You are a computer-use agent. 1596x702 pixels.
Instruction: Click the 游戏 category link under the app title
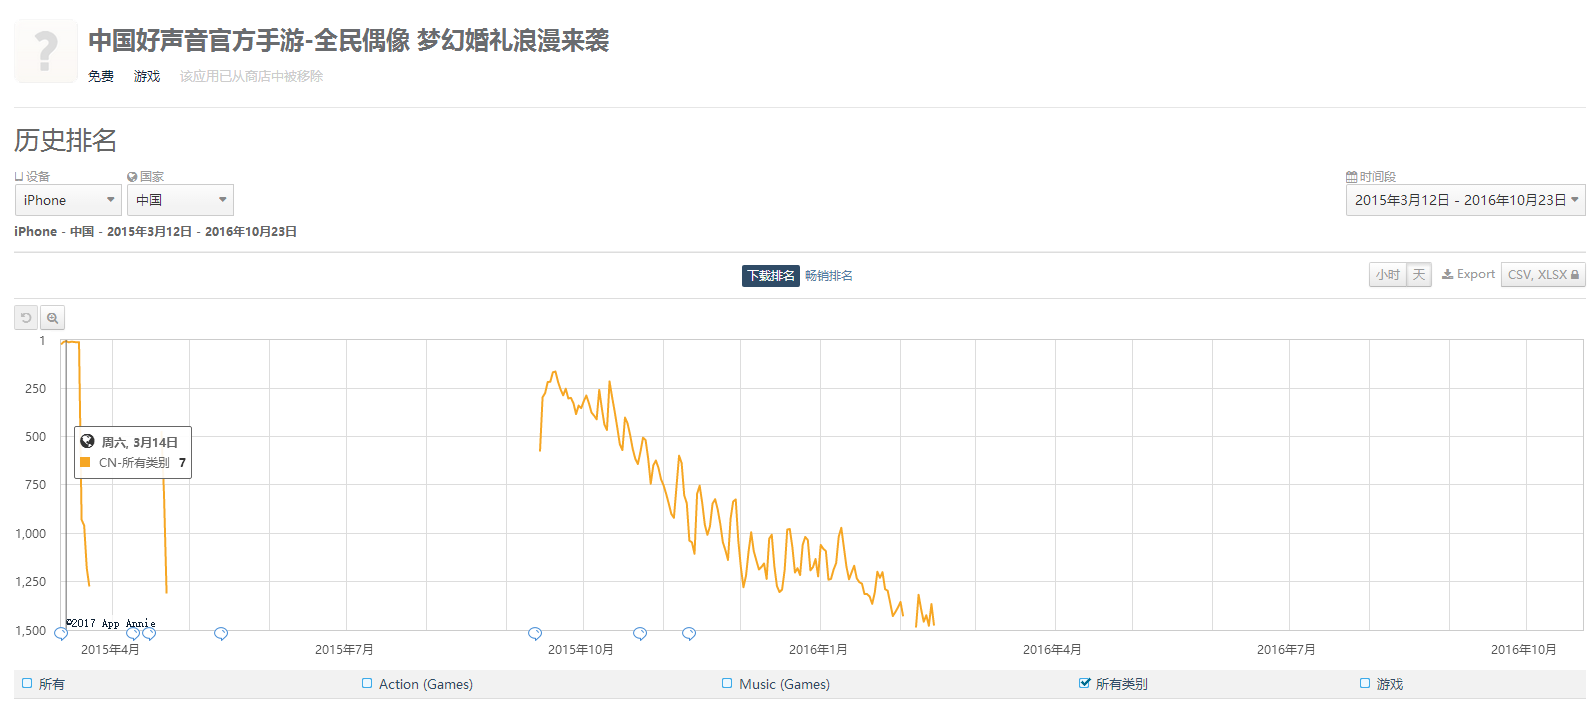pos(147,76)
